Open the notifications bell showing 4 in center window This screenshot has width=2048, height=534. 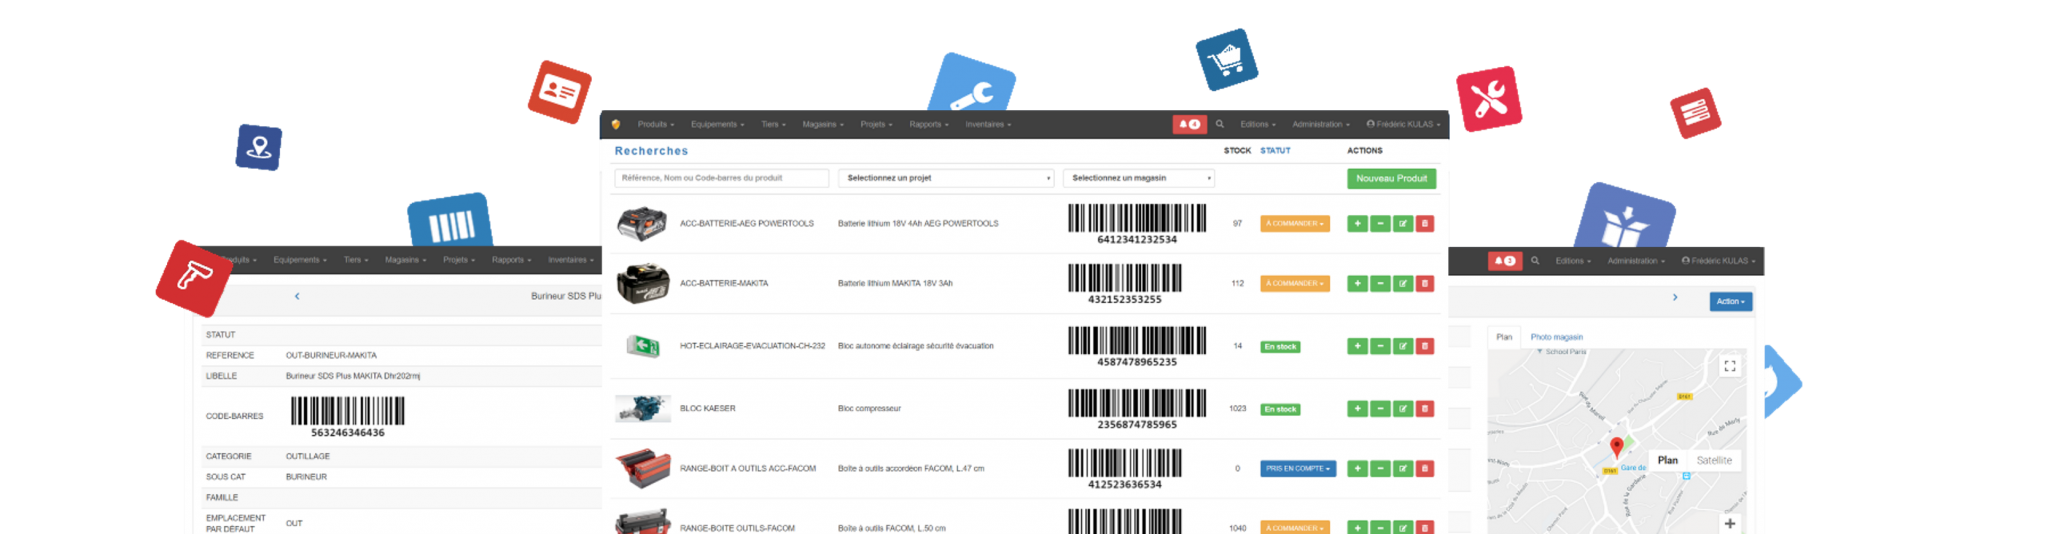point(1189,125)
